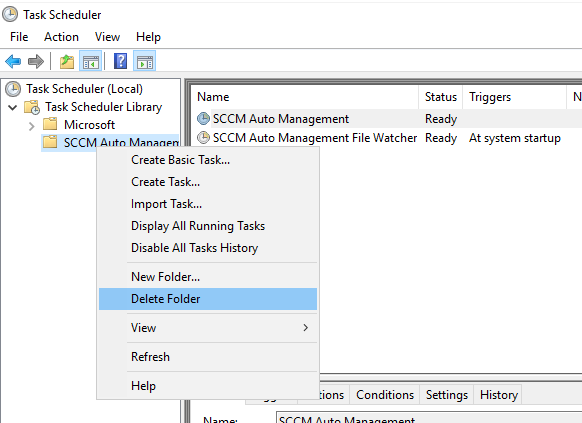This screenshot has height=423, width=582.
Task: Switch to the History tab
Action: 498,395
